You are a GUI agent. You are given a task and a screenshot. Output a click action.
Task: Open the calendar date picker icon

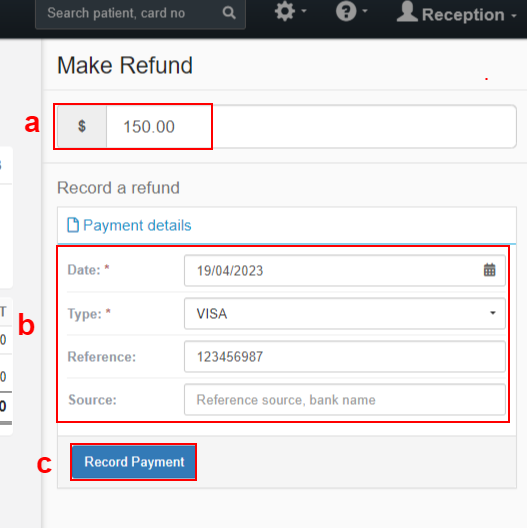point(489,270)
